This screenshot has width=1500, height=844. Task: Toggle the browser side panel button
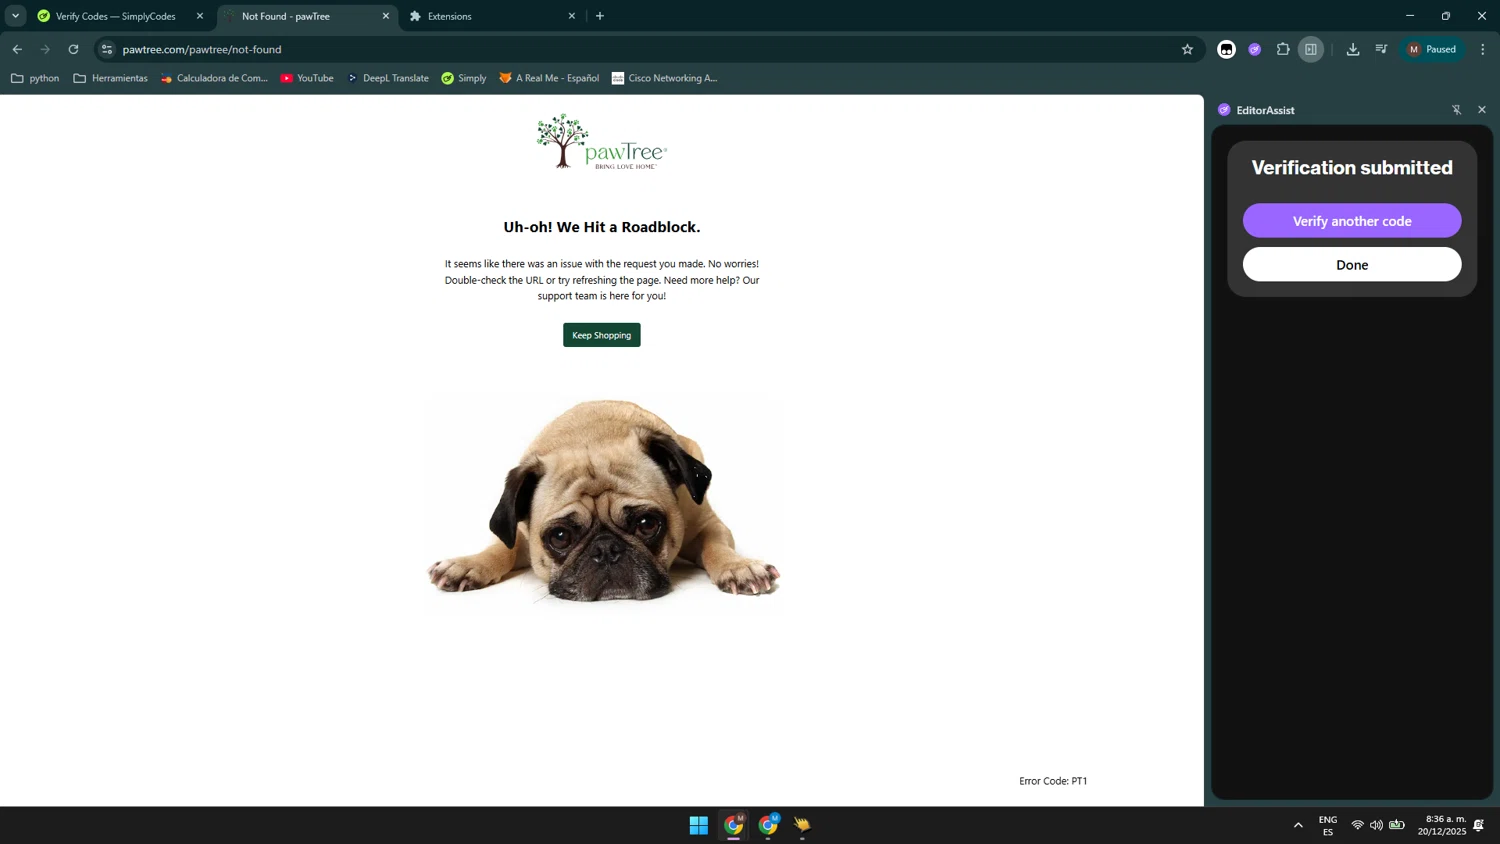1311,49
